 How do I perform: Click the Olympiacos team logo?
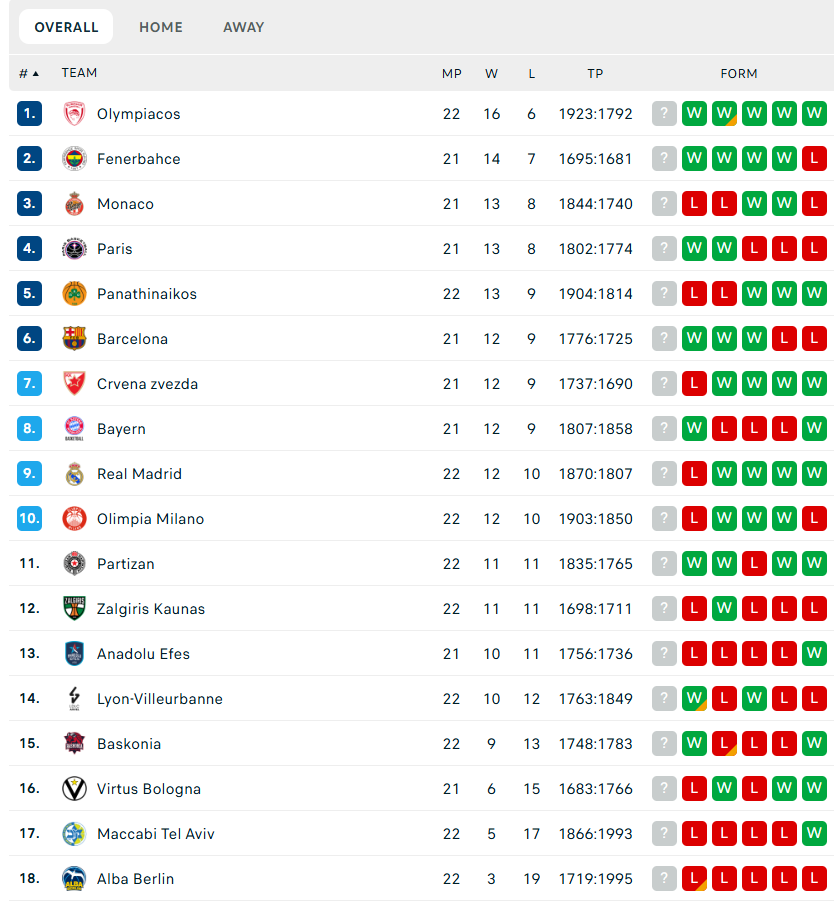pyautogui.click(x=74, y=114)
